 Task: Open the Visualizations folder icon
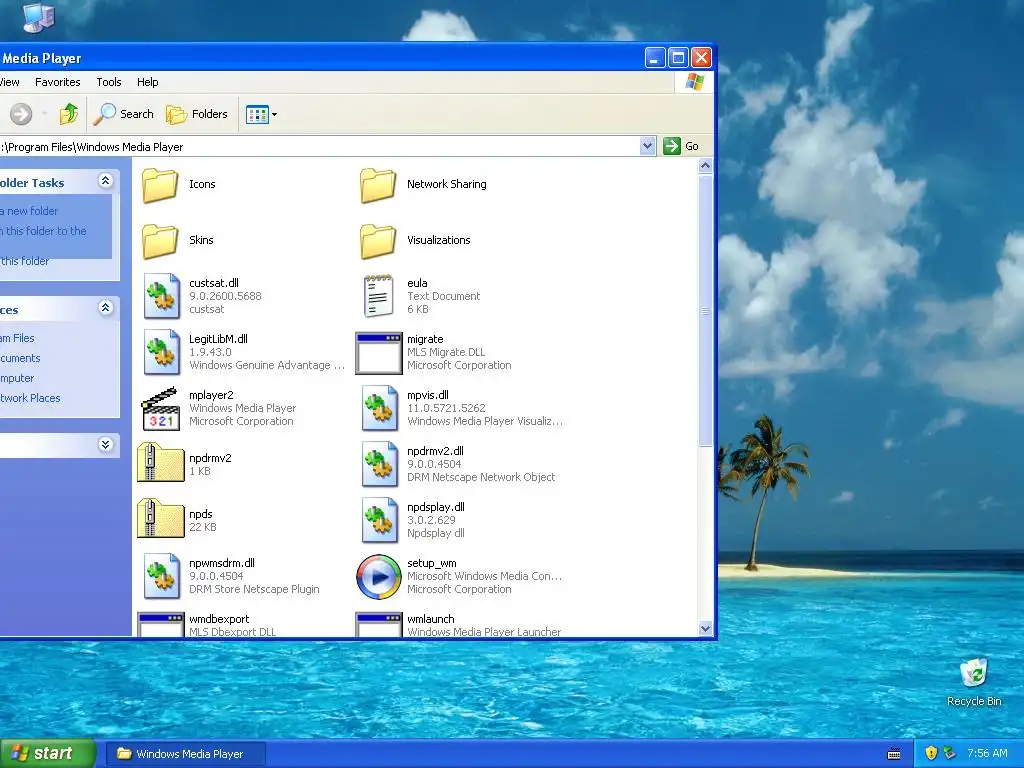(378, 240)
